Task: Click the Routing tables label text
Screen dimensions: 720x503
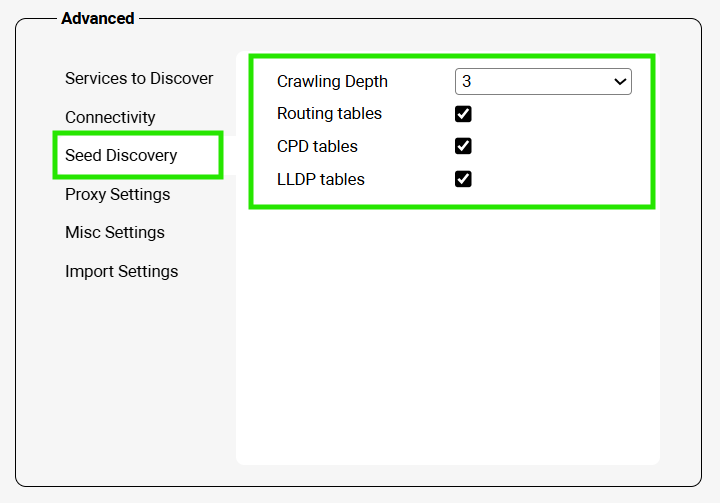Action: click(329, 114)
